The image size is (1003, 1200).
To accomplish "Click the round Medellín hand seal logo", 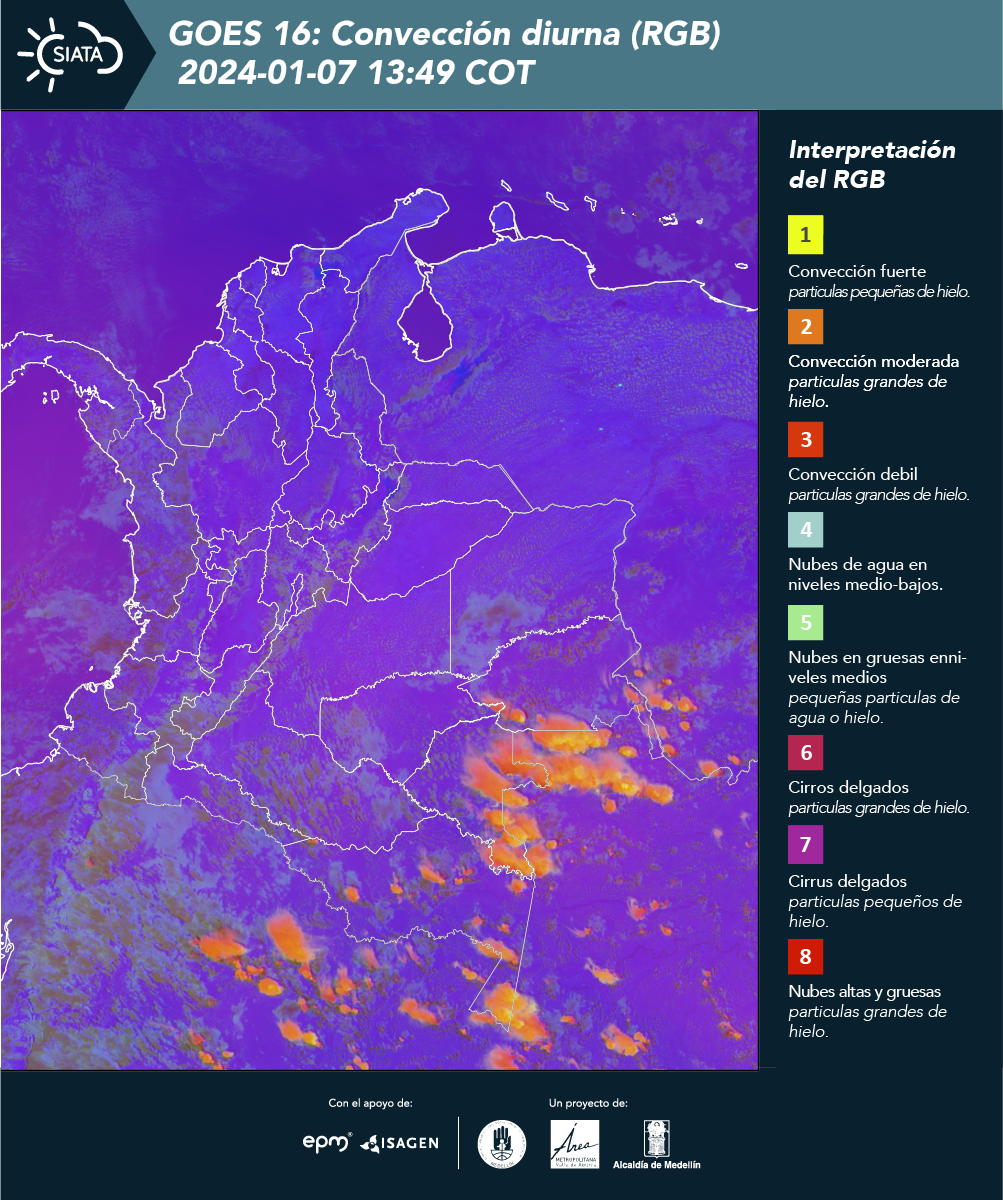I will coord(502,1144).
